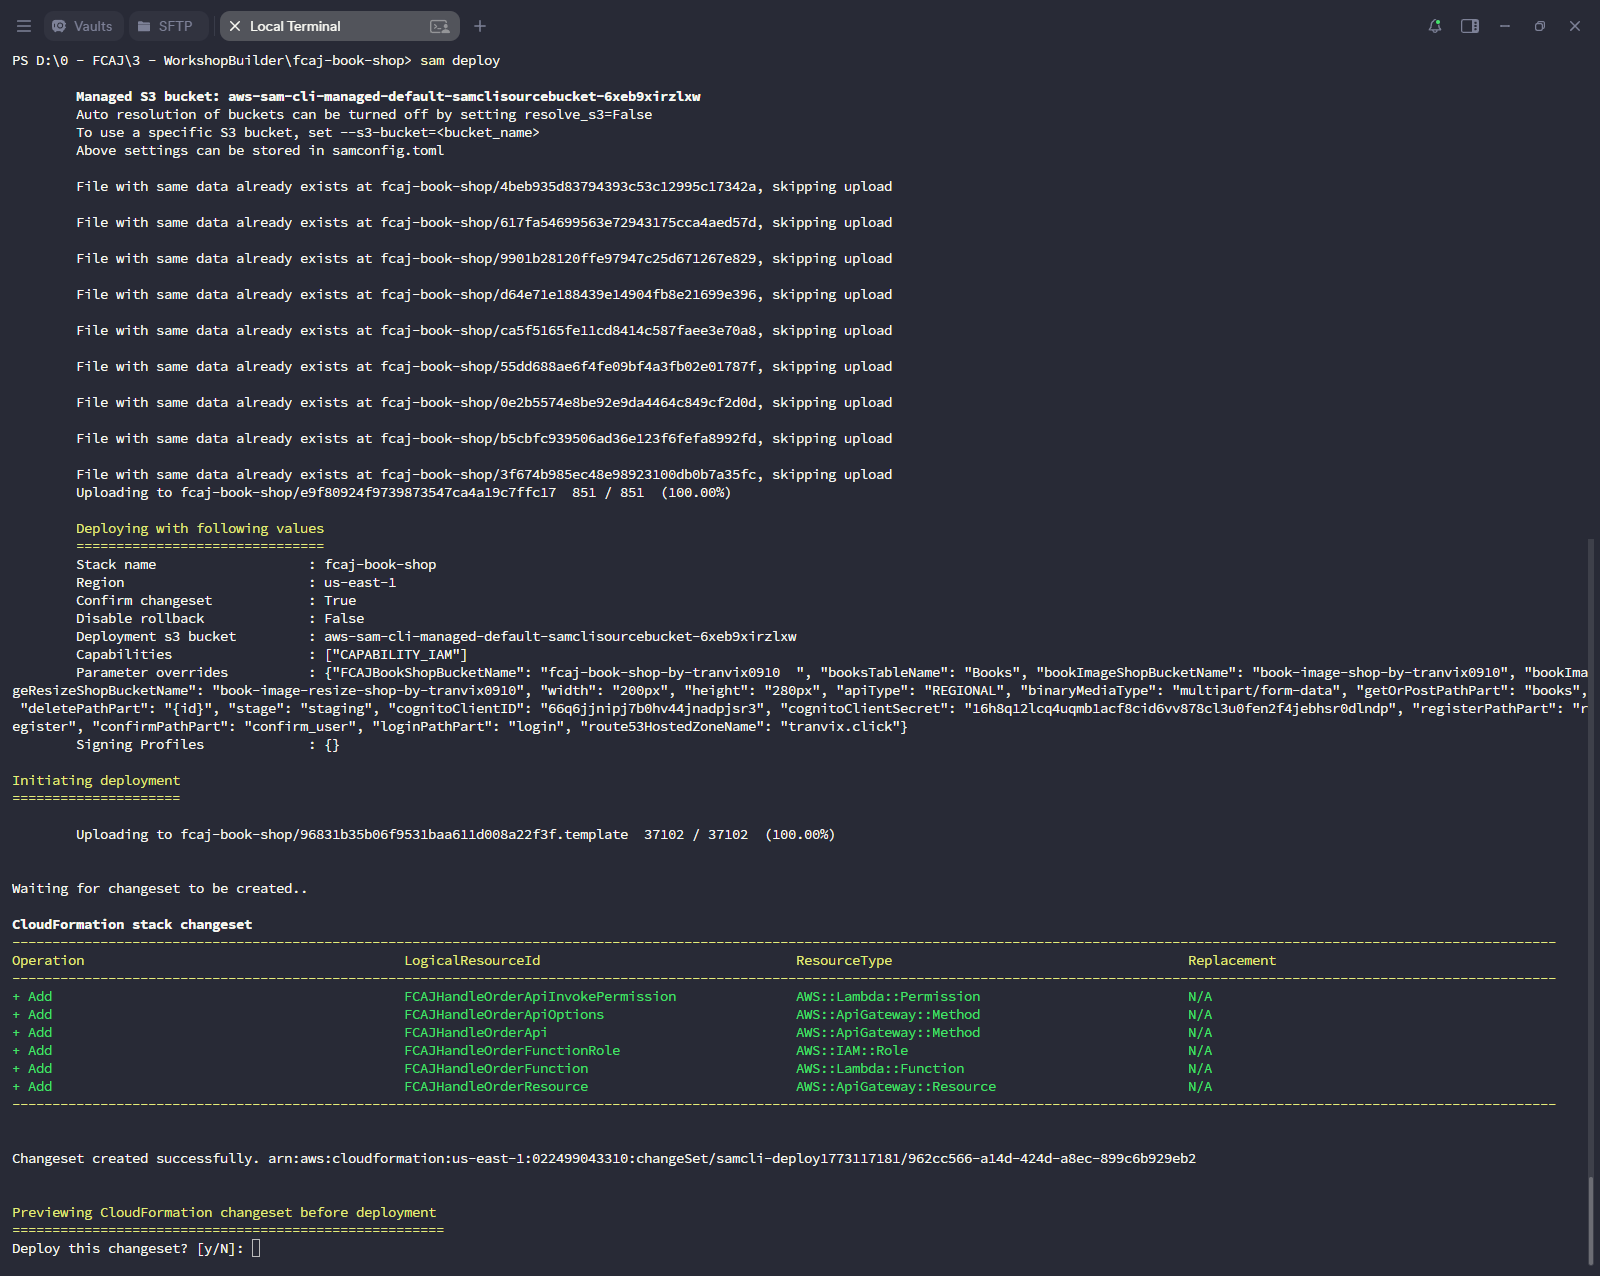
Task: Open the hamburger menu icon
Action: (x=24, y=26)
